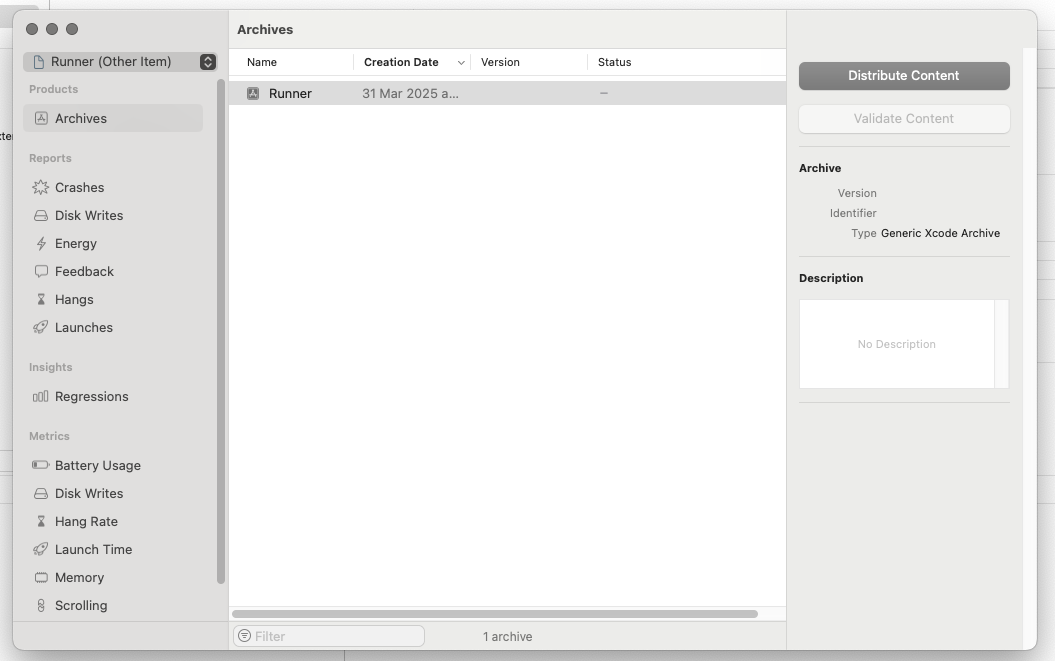Click the Filter text field

click(x=335, y=636)
